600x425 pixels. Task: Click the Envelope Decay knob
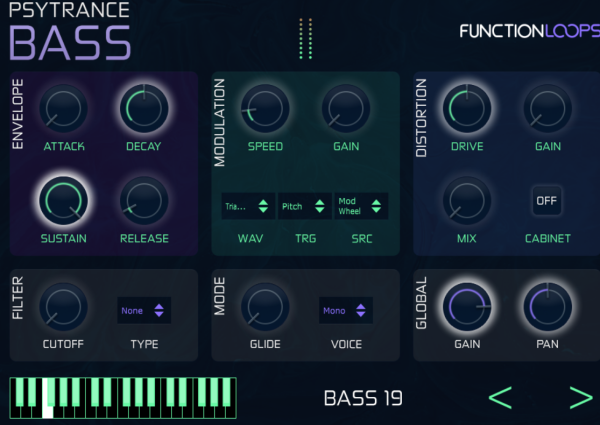[x=144, y=108]
